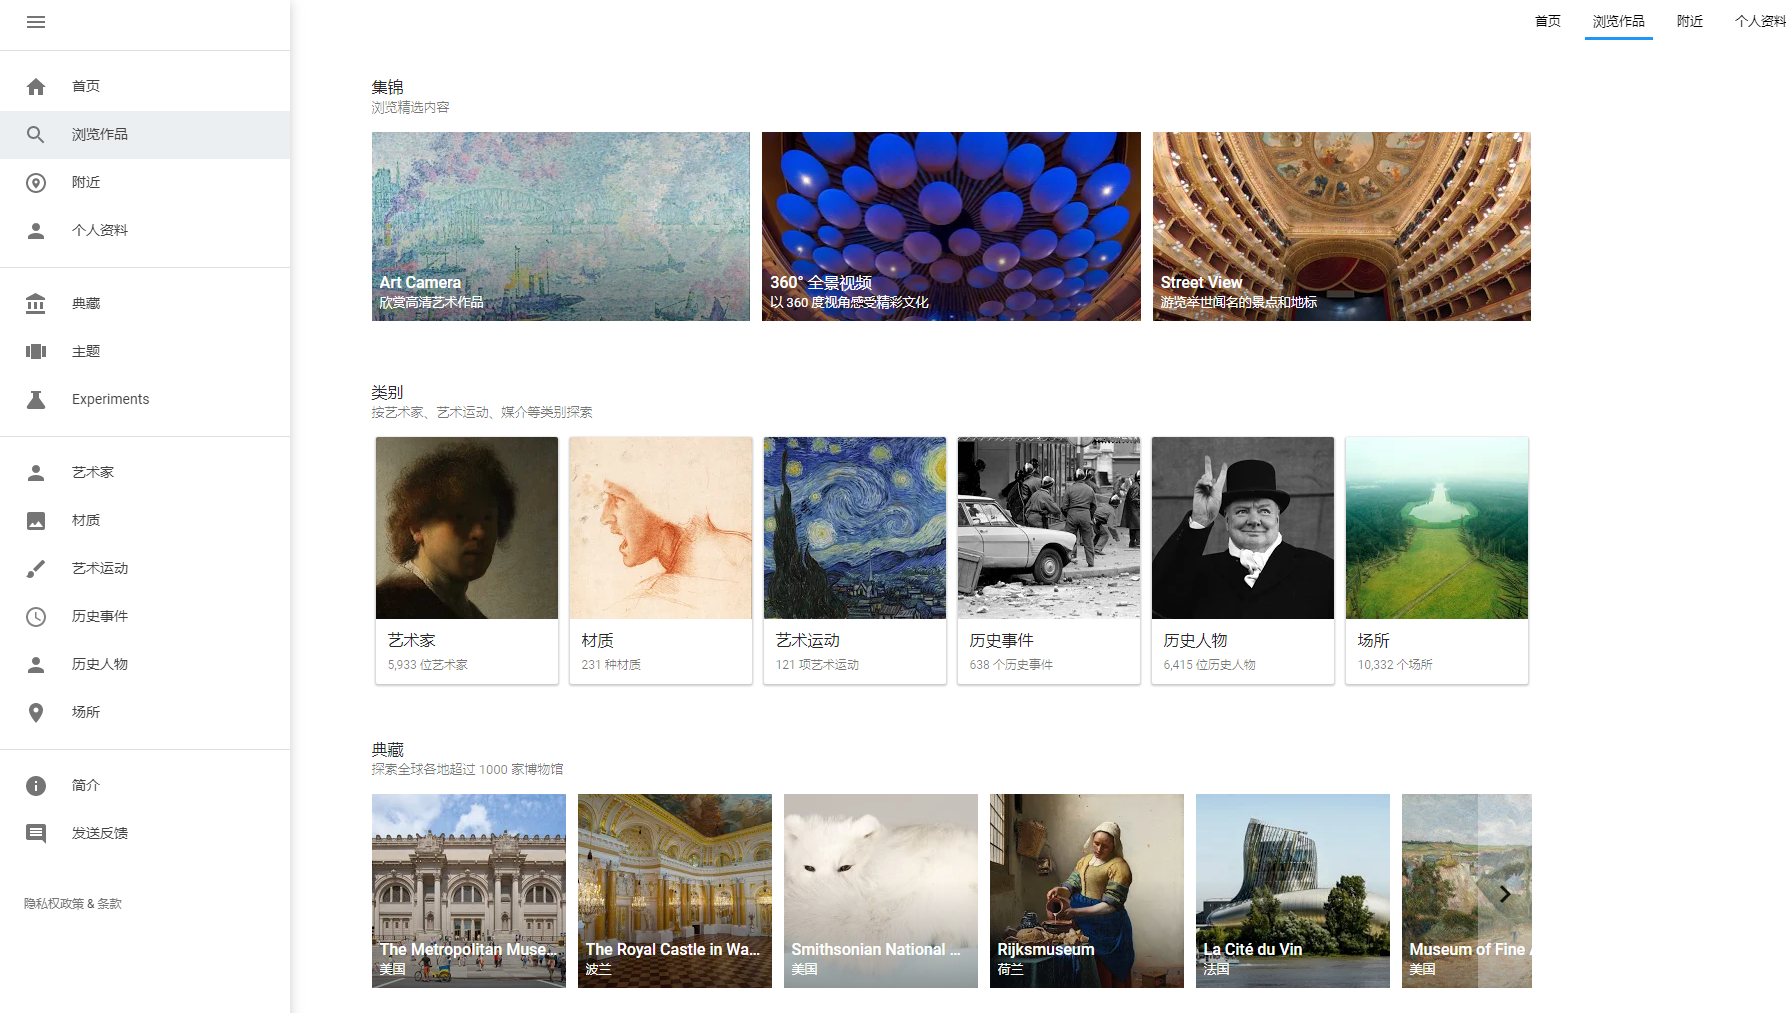Click the person icon beside 艺术家 in sidebar
1786x1013 pixels.
[36, 472]
